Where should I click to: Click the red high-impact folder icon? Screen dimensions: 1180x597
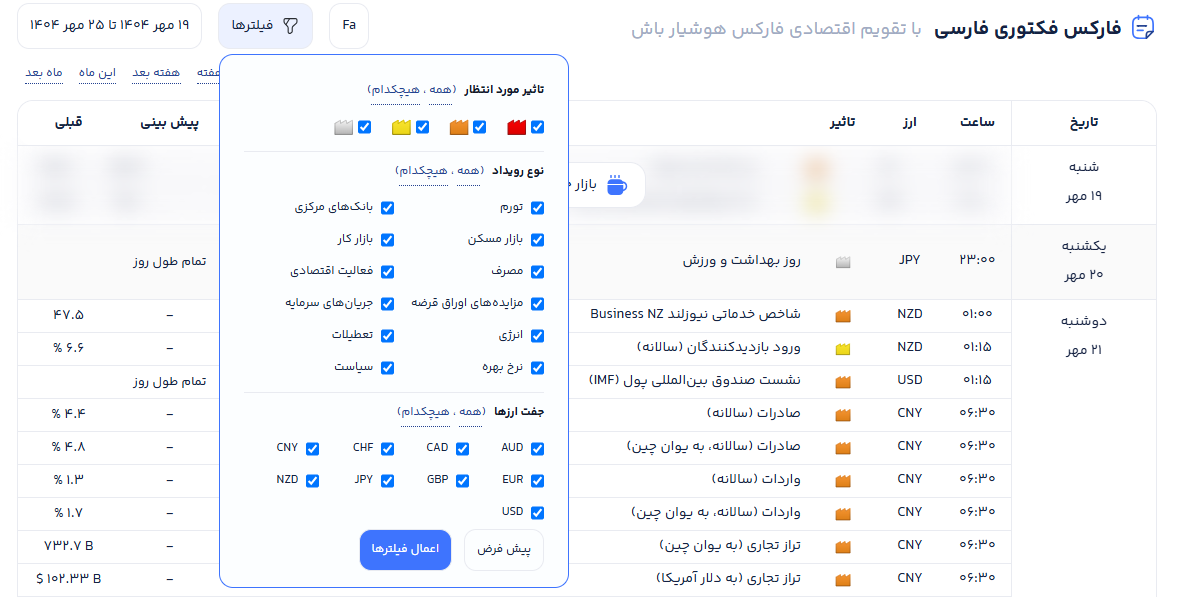click(516, 128)
